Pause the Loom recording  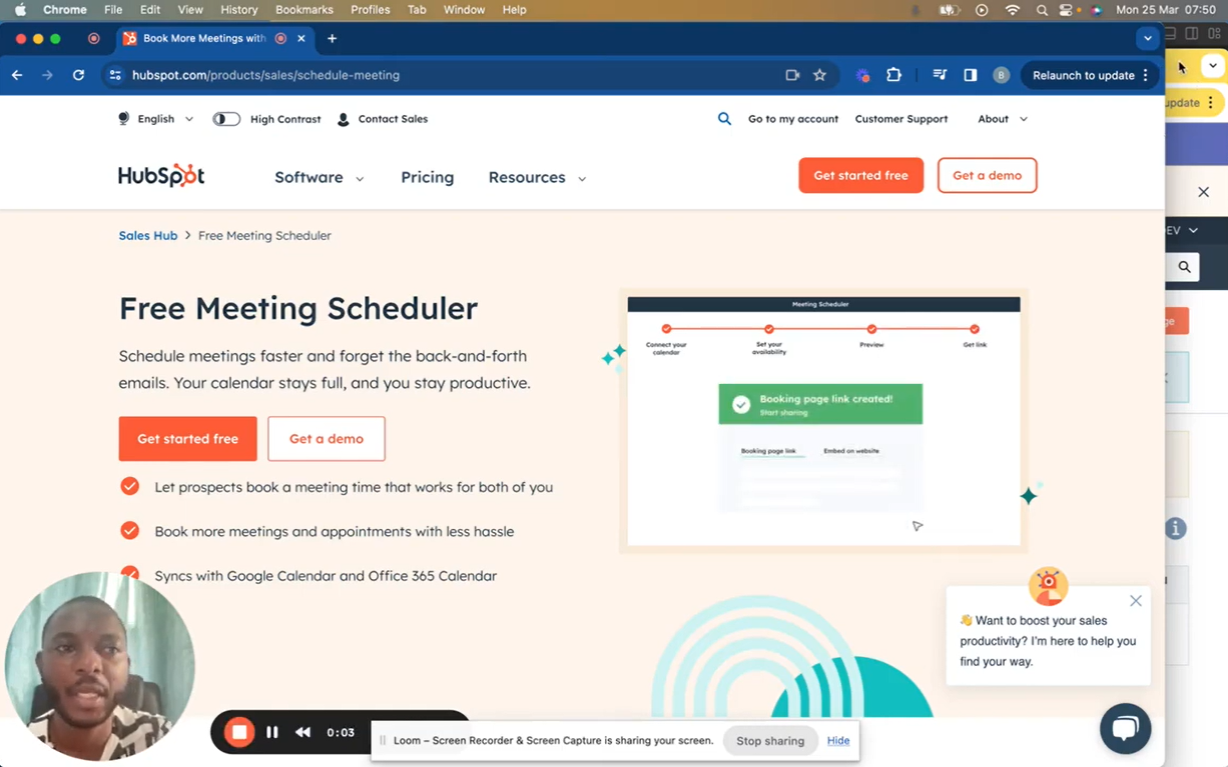272,733
